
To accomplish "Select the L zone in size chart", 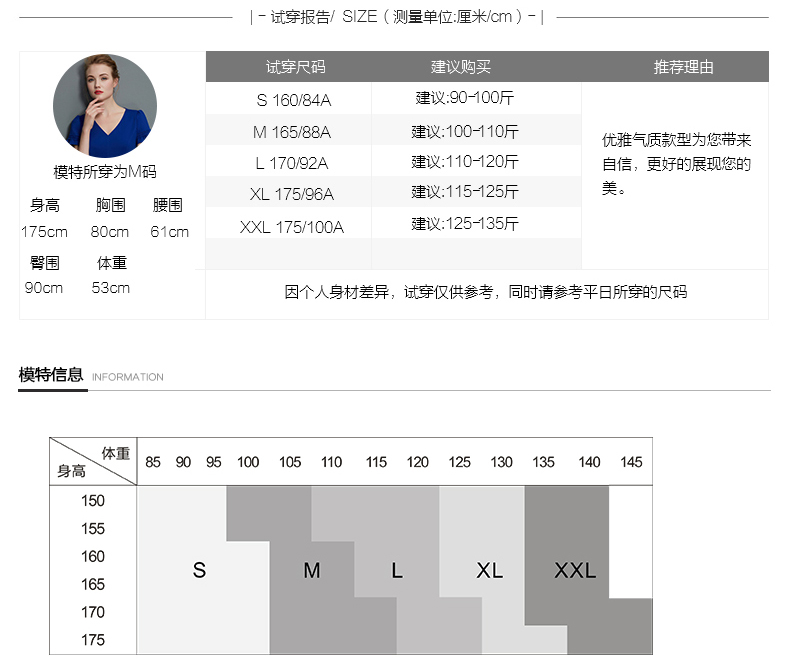I will 397,570.
